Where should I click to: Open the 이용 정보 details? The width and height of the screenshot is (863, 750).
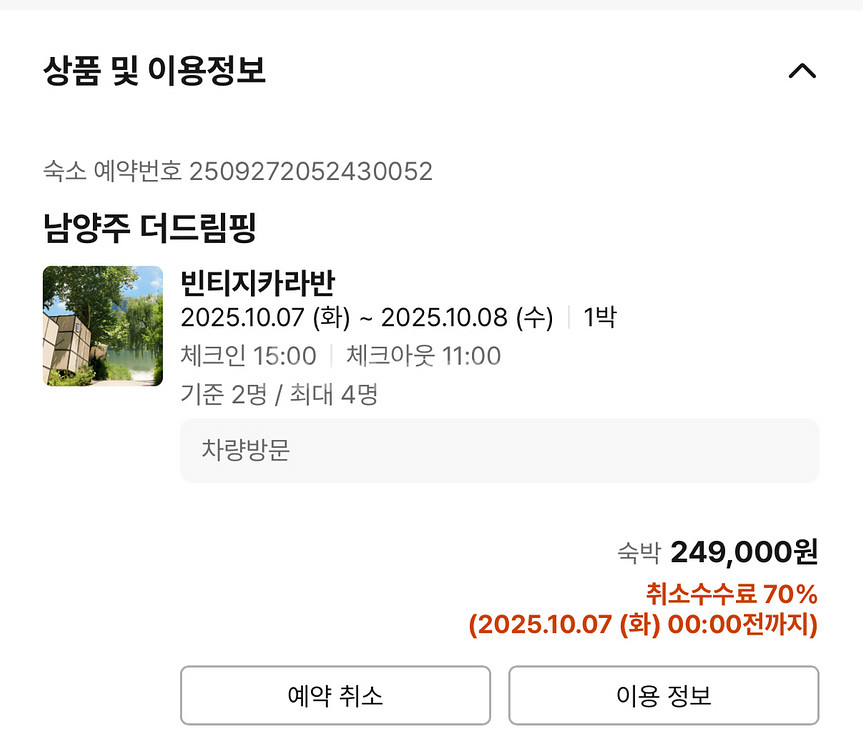[663, 695]
